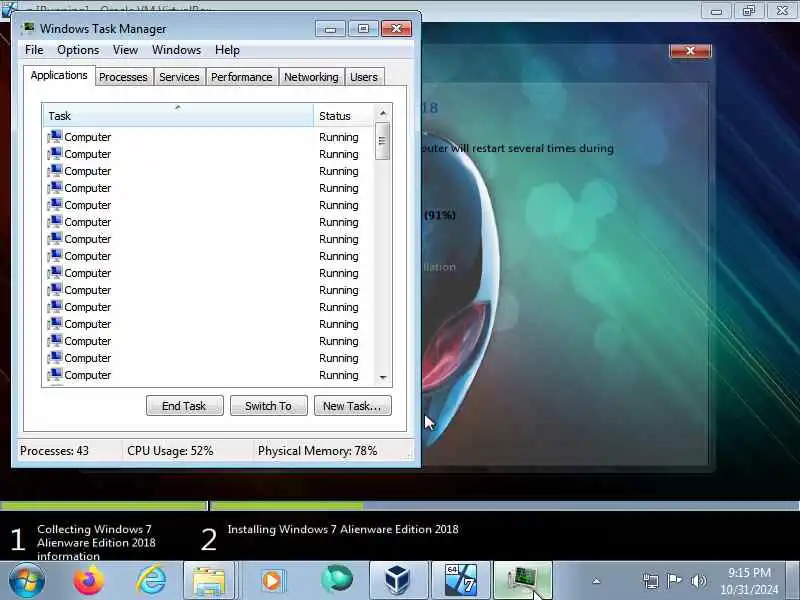Click the End Task button
The width and height of the screenshot is (800, 600).
[185, 406]
